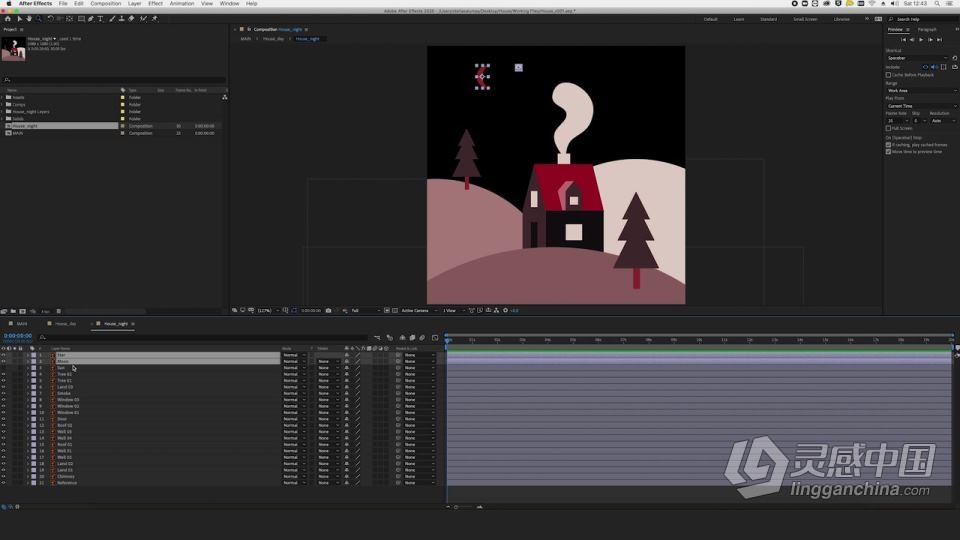This screenshot has height=540, width=960.
Task: Select the Hand tool in the toolbar
Action: click(29, 19)
